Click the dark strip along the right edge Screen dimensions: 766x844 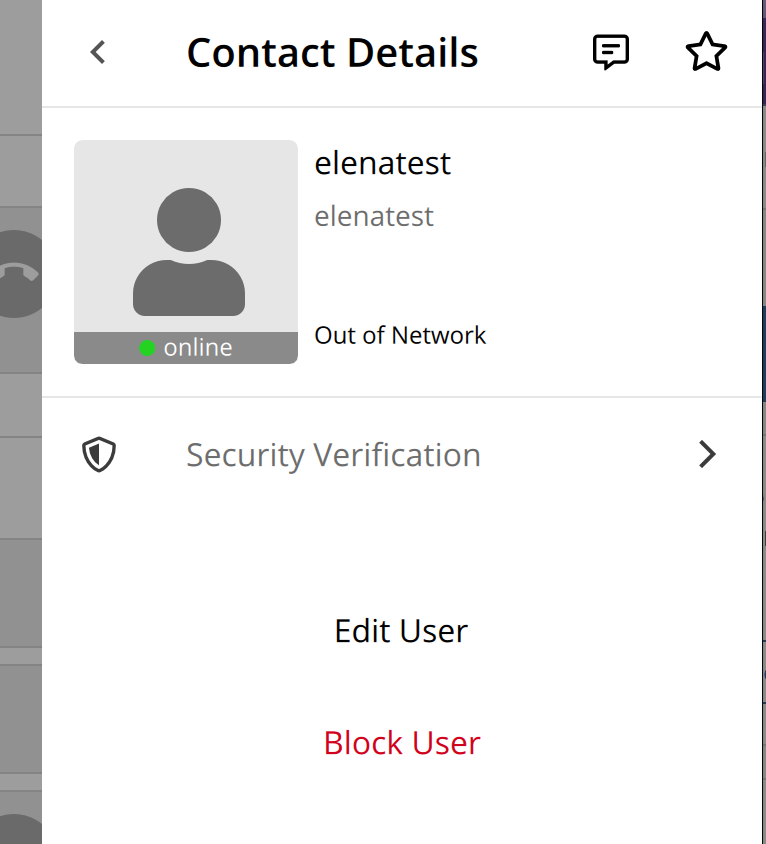[x=764, y=422]
